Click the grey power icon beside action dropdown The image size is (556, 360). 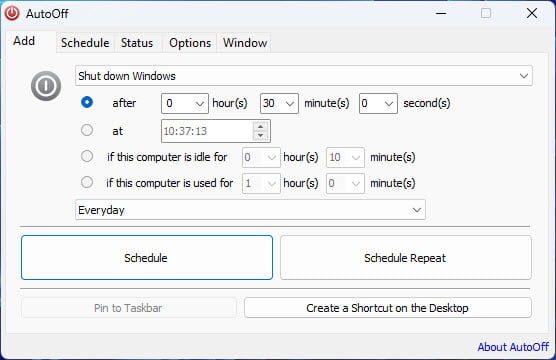[x=46, y=86]
